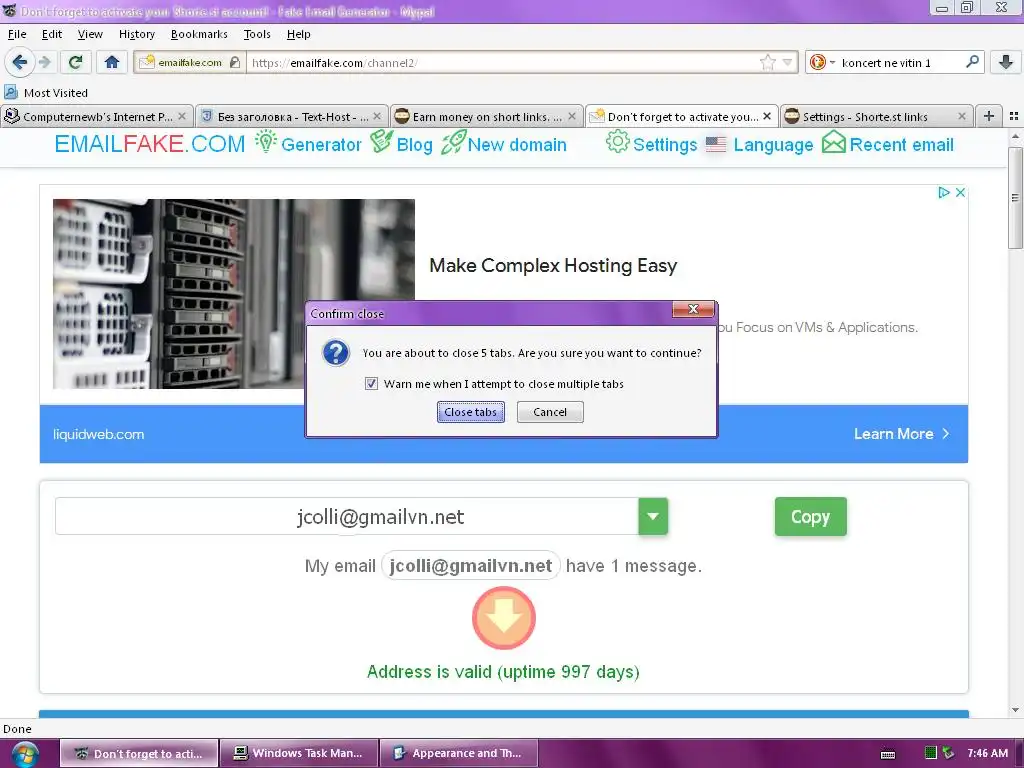Switch to Appearance and Themes taskbar item
Image resolution: width=1024 pixels, height=768 pixels.
pos(459,753)
